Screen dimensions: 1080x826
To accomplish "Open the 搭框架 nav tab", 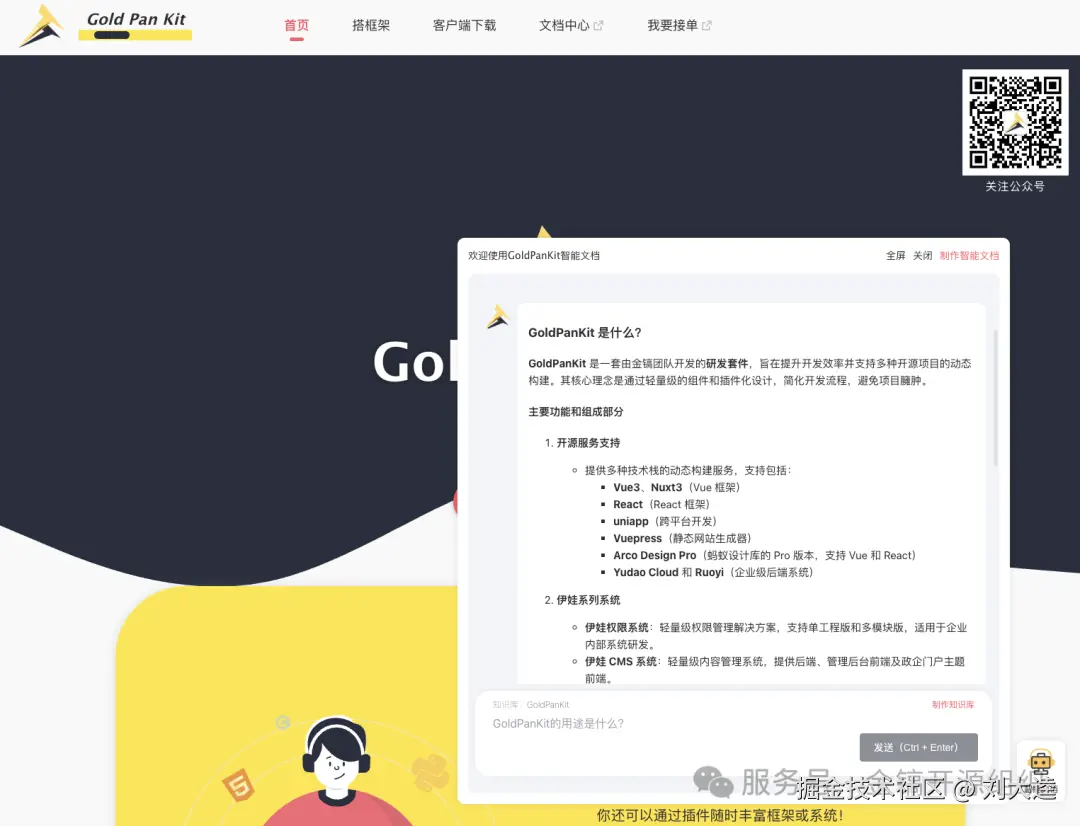I will 371,25.
